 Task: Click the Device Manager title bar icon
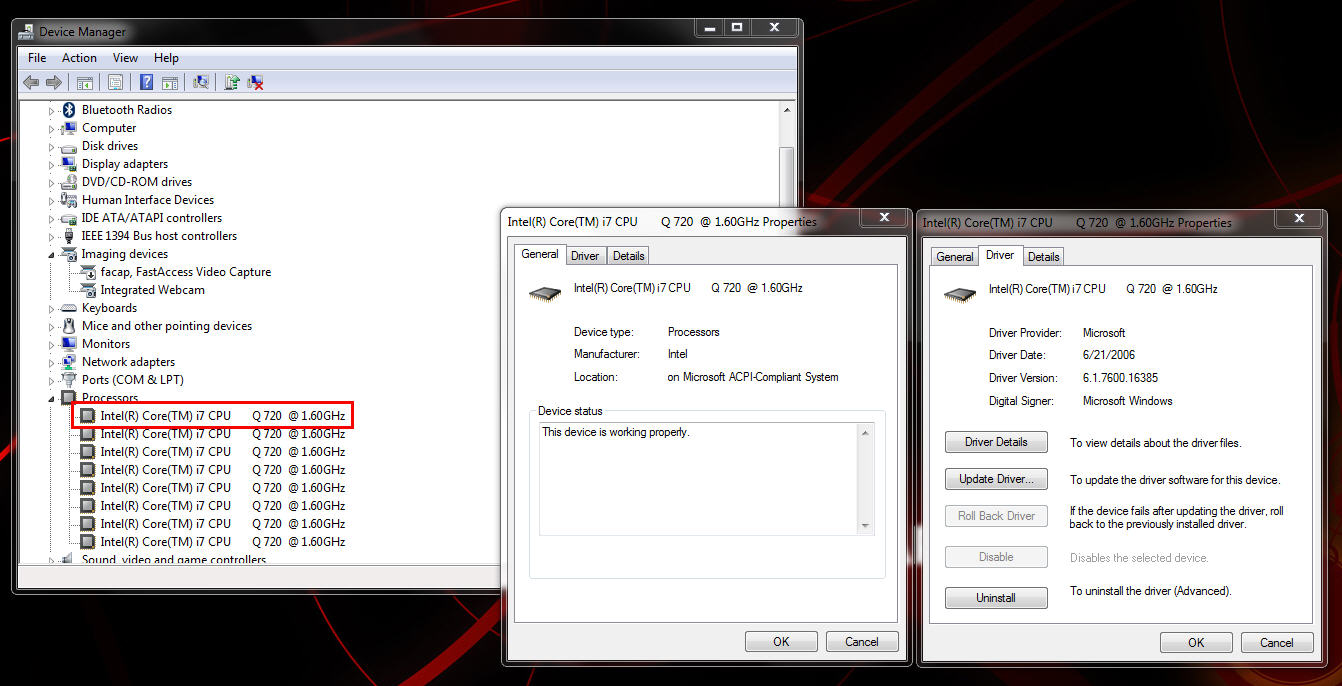(27, 32)
